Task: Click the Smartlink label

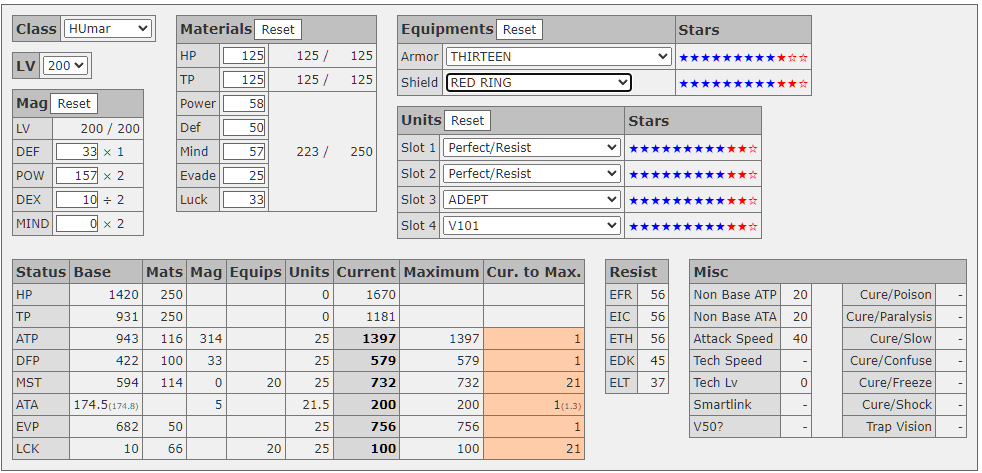Action: (721, 405)
